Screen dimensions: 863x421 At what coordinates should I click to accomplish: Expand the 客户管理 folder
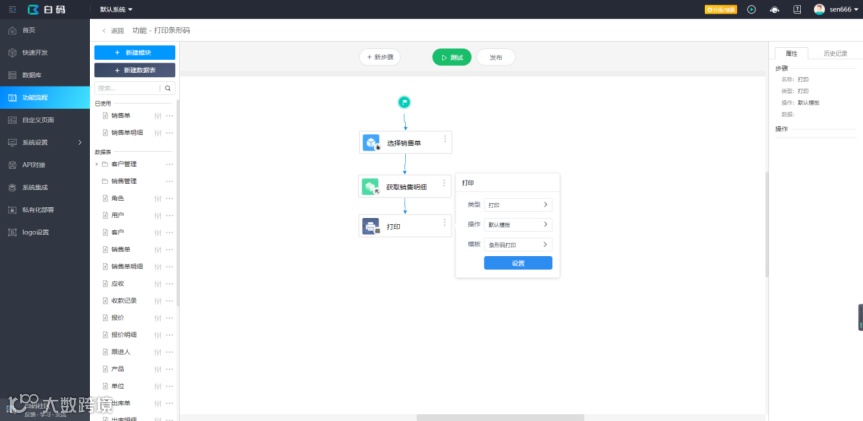(x=97, y=164)
